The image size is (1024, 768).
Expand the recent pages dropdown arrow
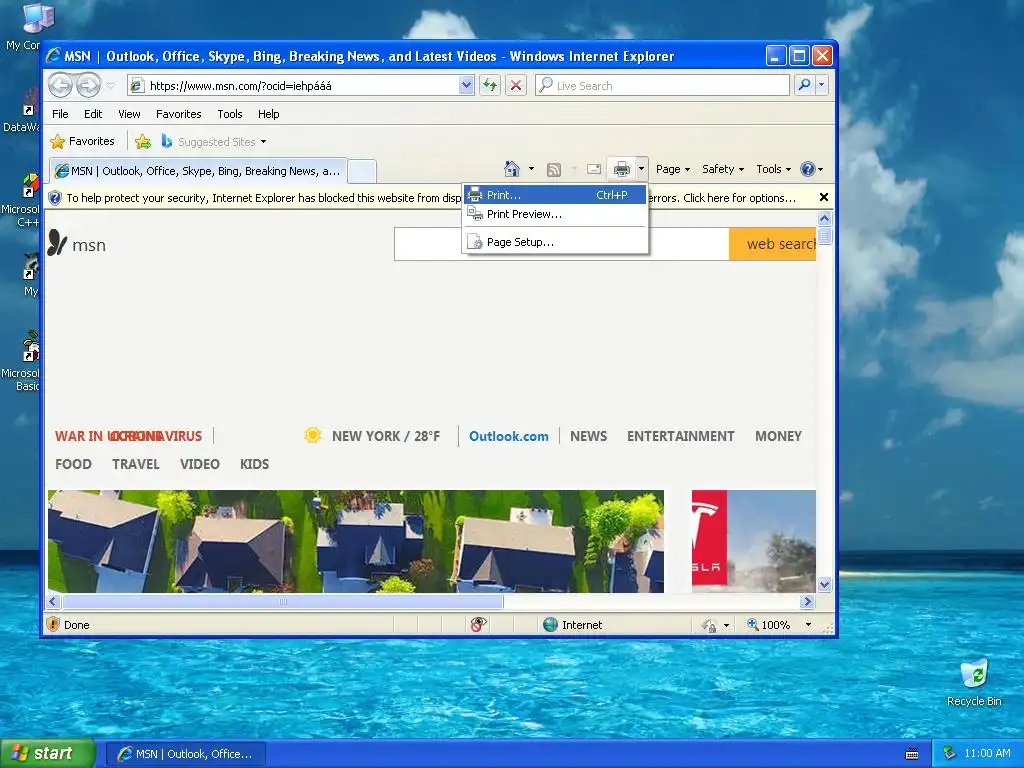[x=110, y=86]
